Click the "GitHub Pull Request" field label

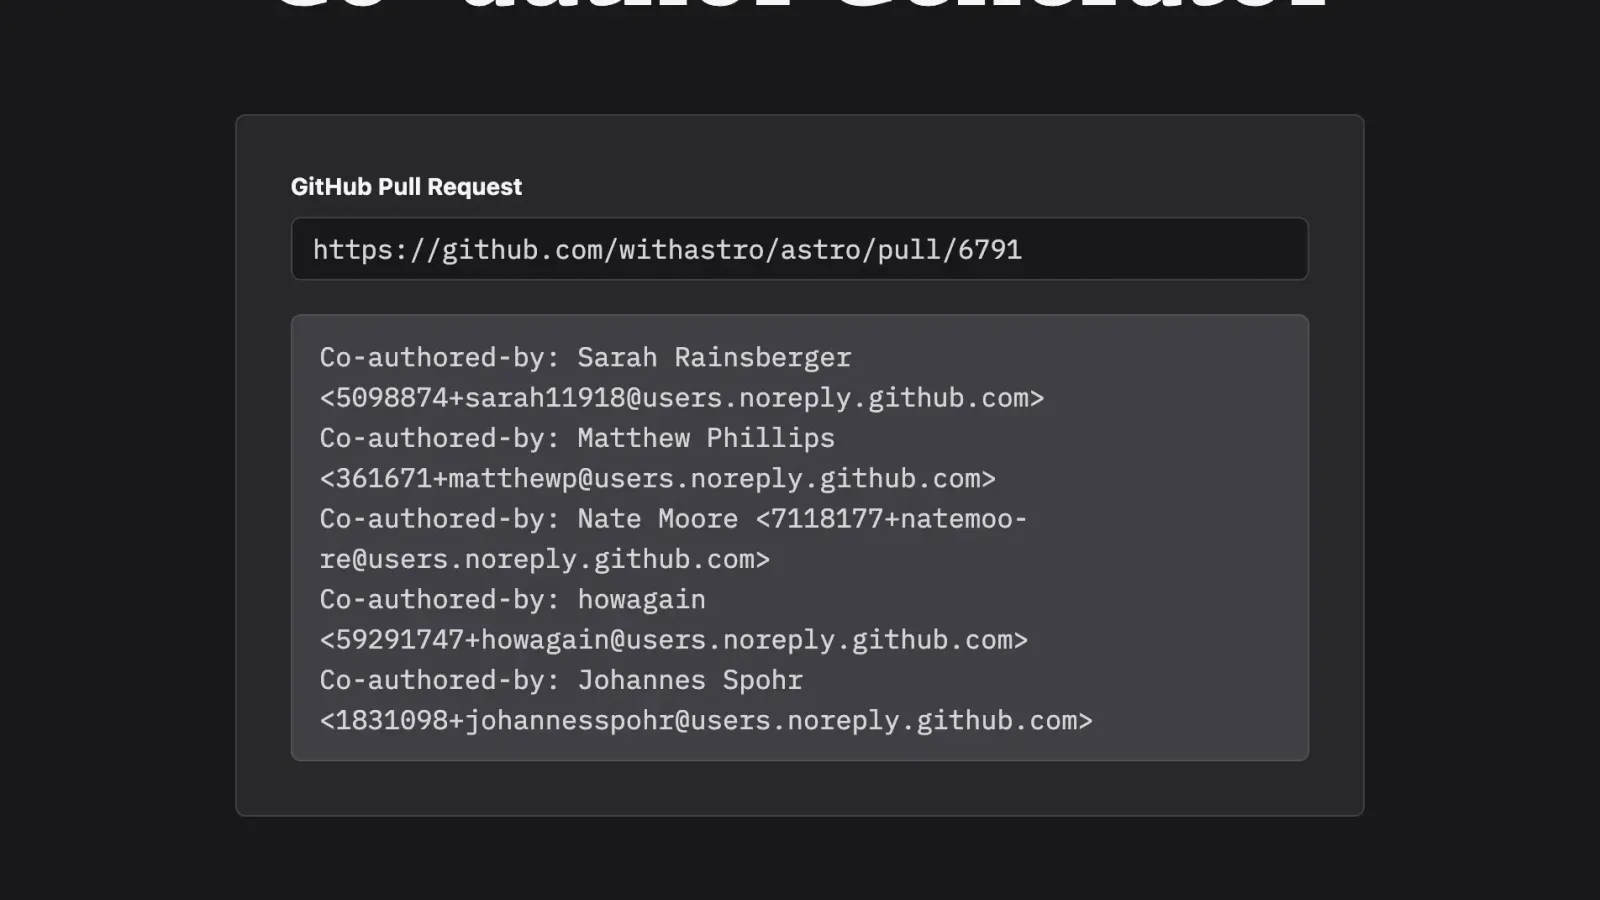point(406,187)
